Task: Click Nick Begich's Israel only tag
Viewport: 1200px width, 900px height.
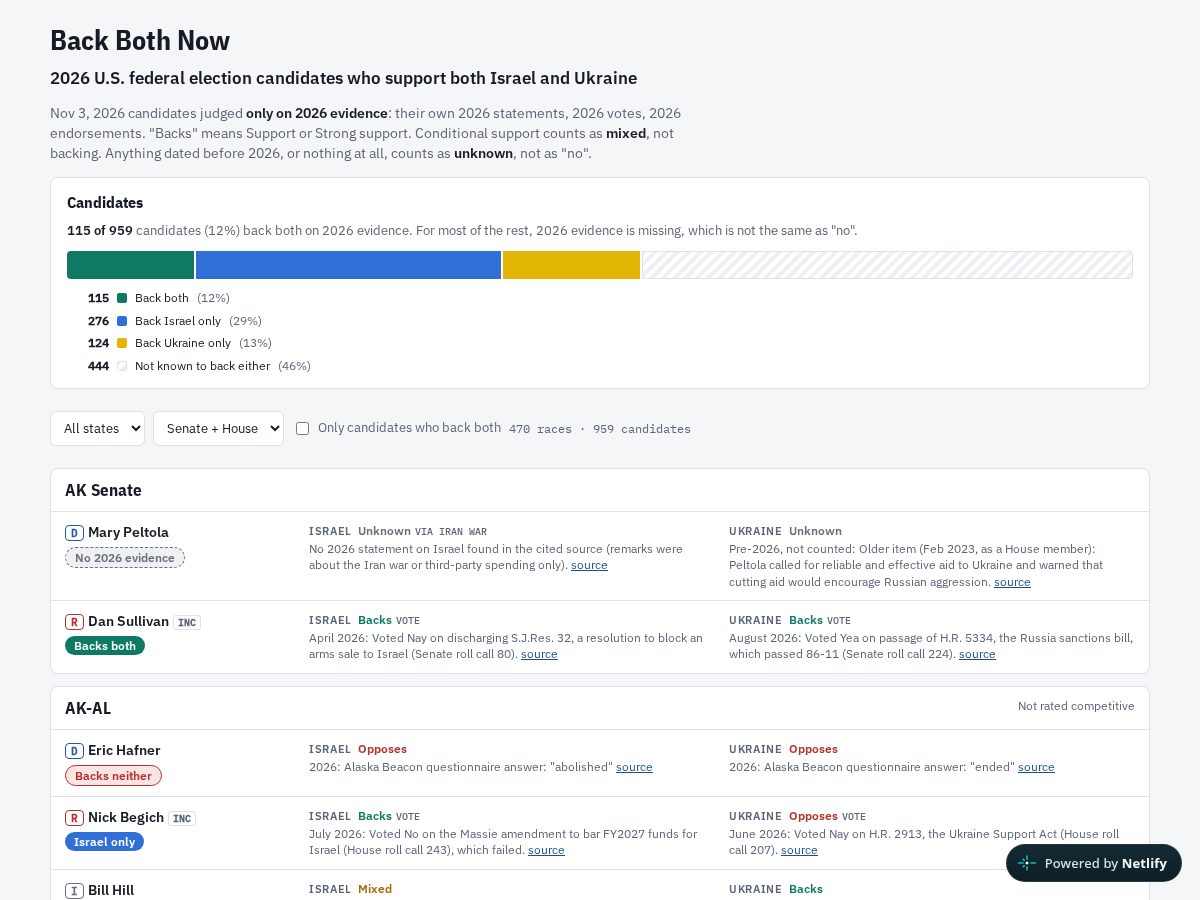Action: click(104, 842)
